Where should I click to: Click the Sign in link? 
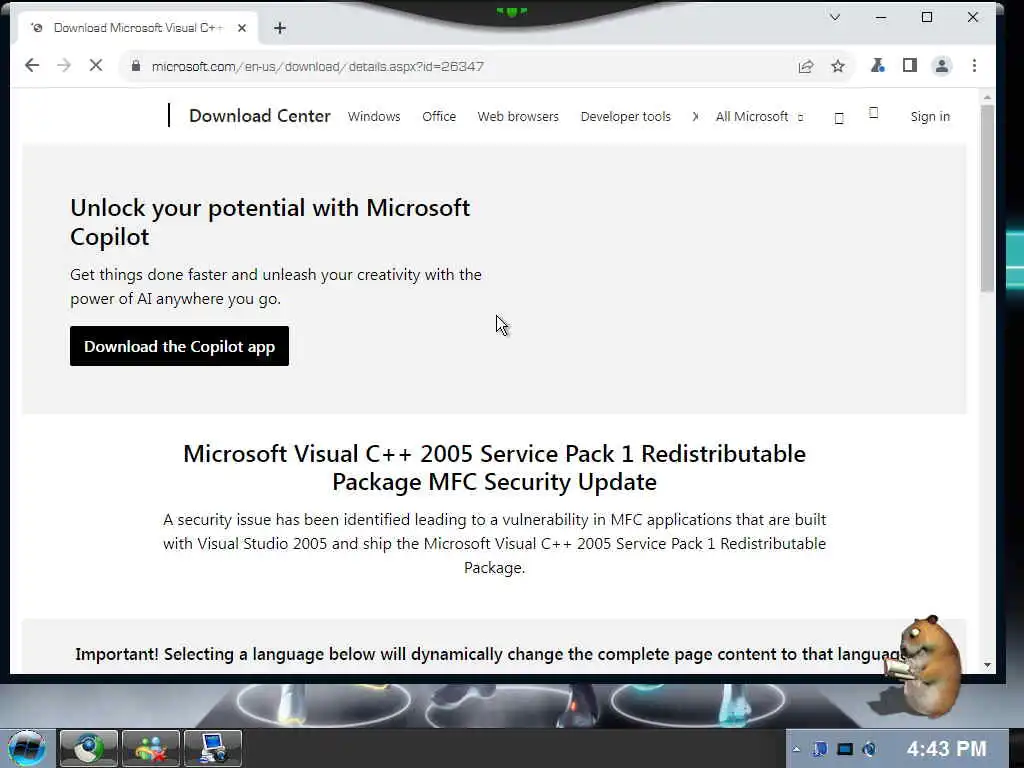pos(930,116)
